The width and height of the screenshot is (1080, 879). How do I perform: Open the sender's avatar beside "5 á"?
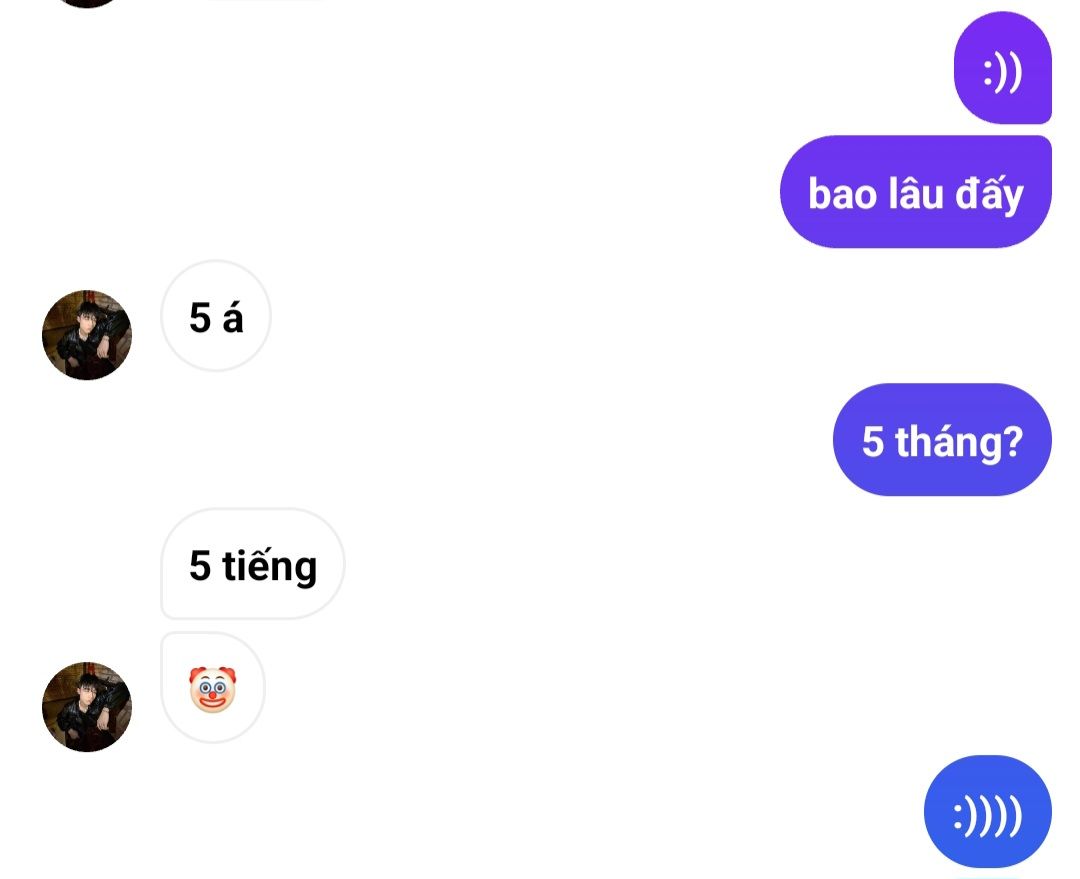(x=87, y=335)
